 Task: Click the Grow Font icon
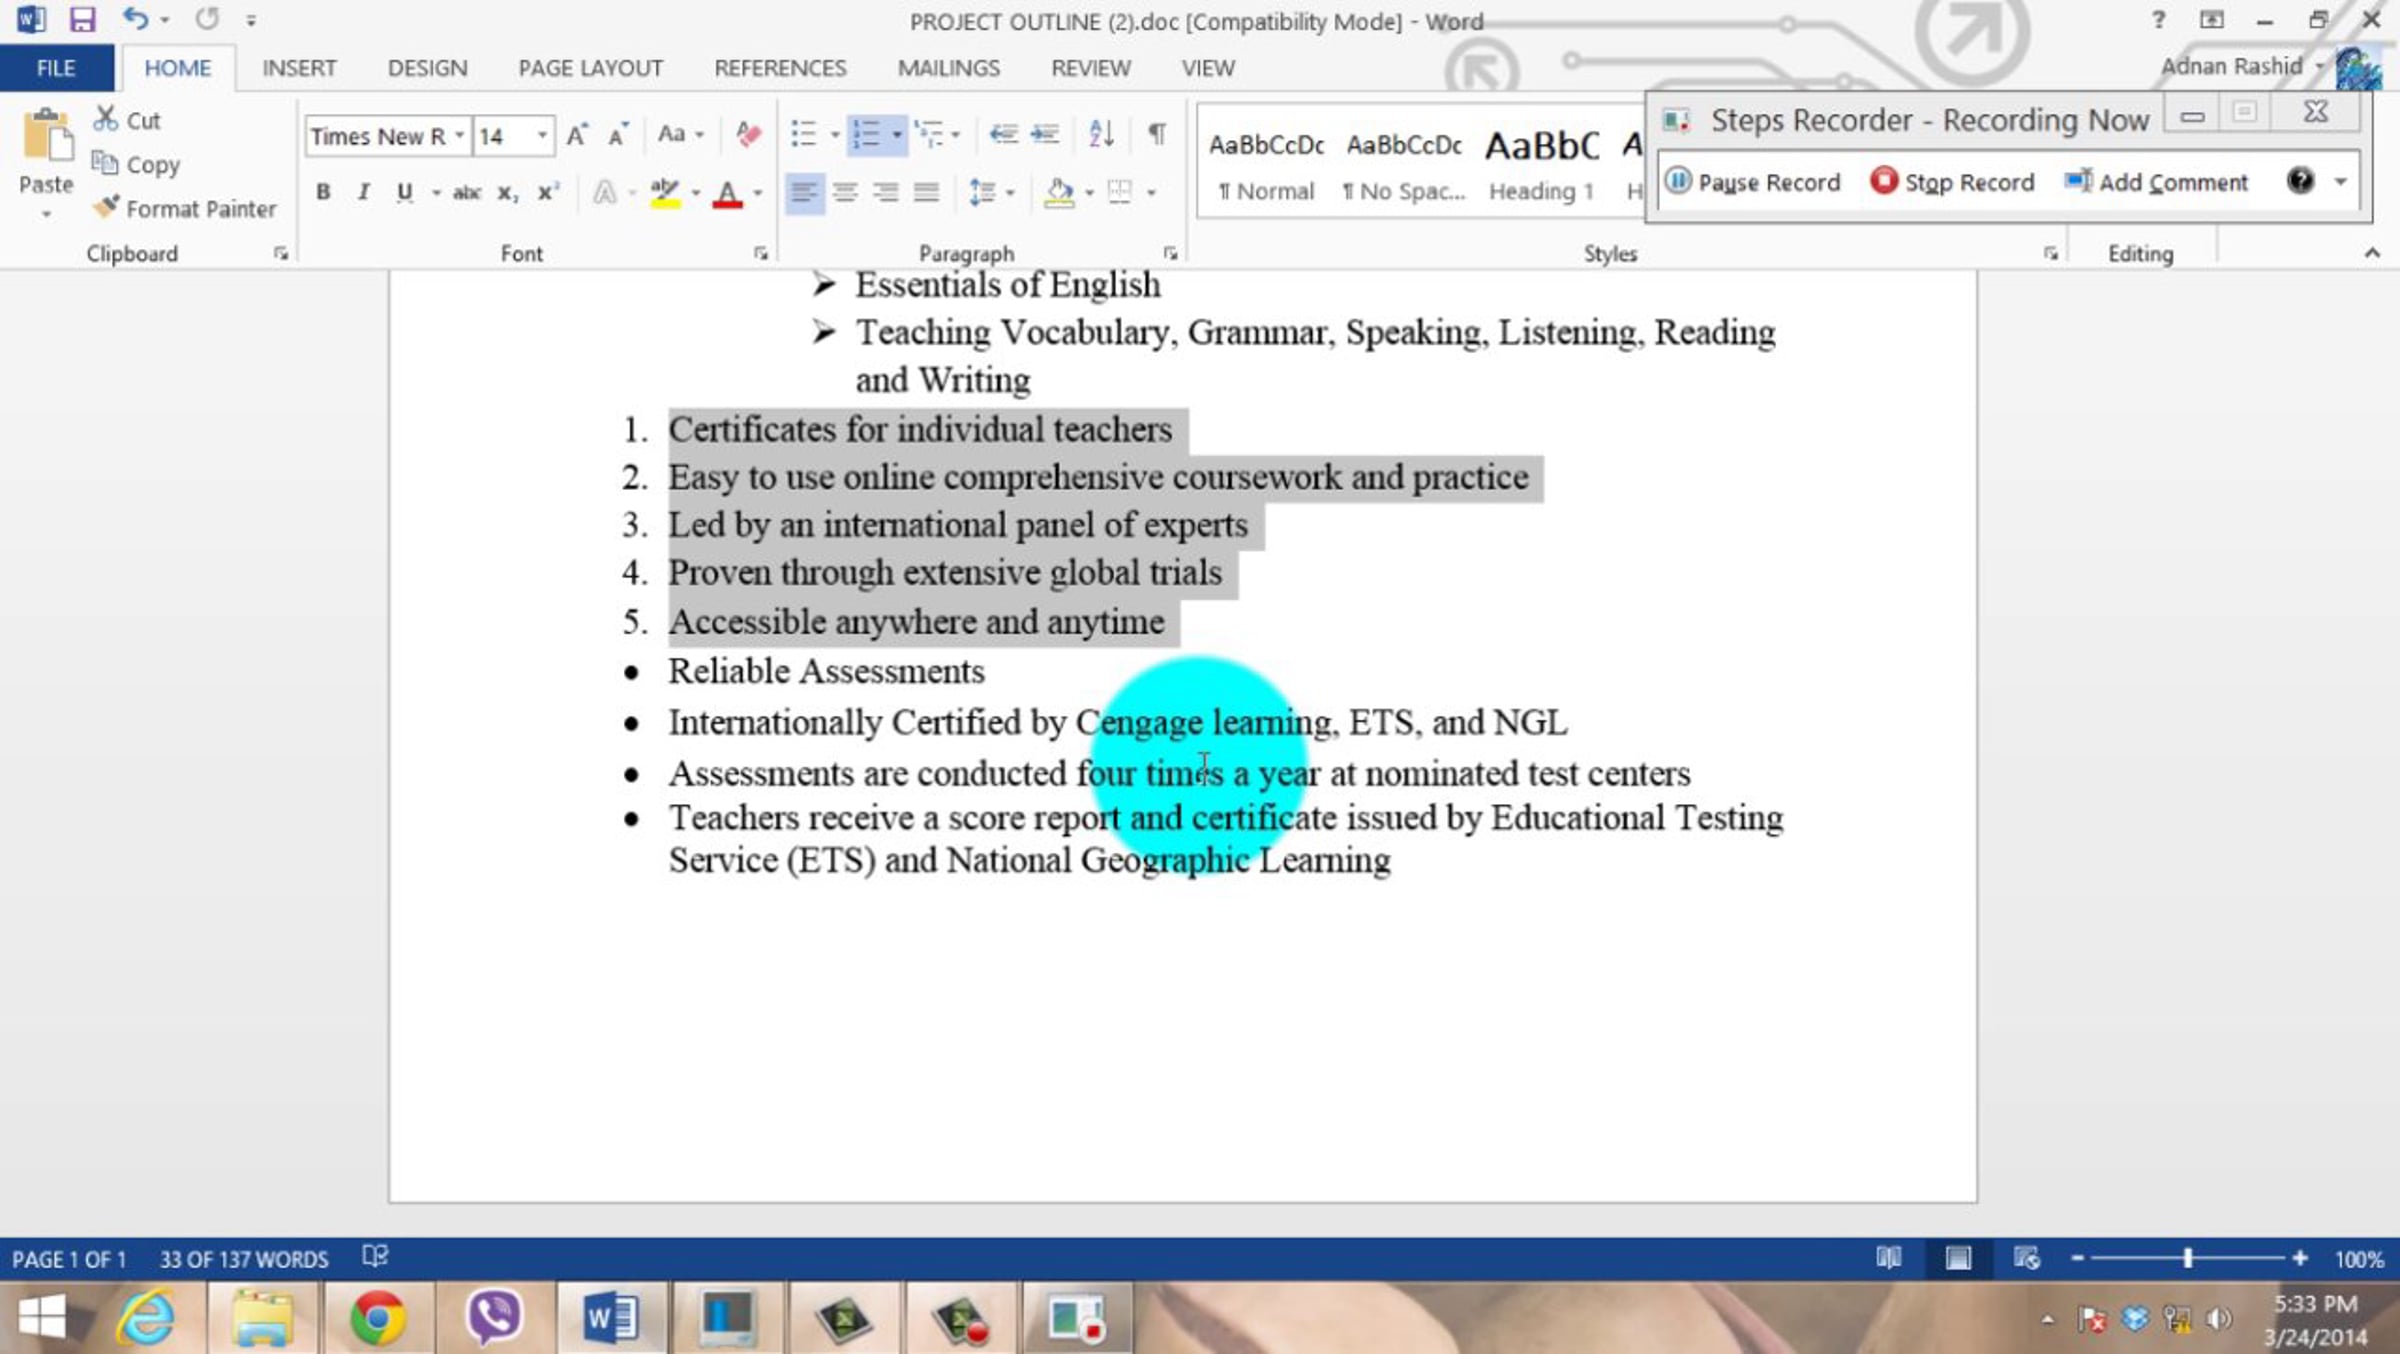[x=577, y=135]
